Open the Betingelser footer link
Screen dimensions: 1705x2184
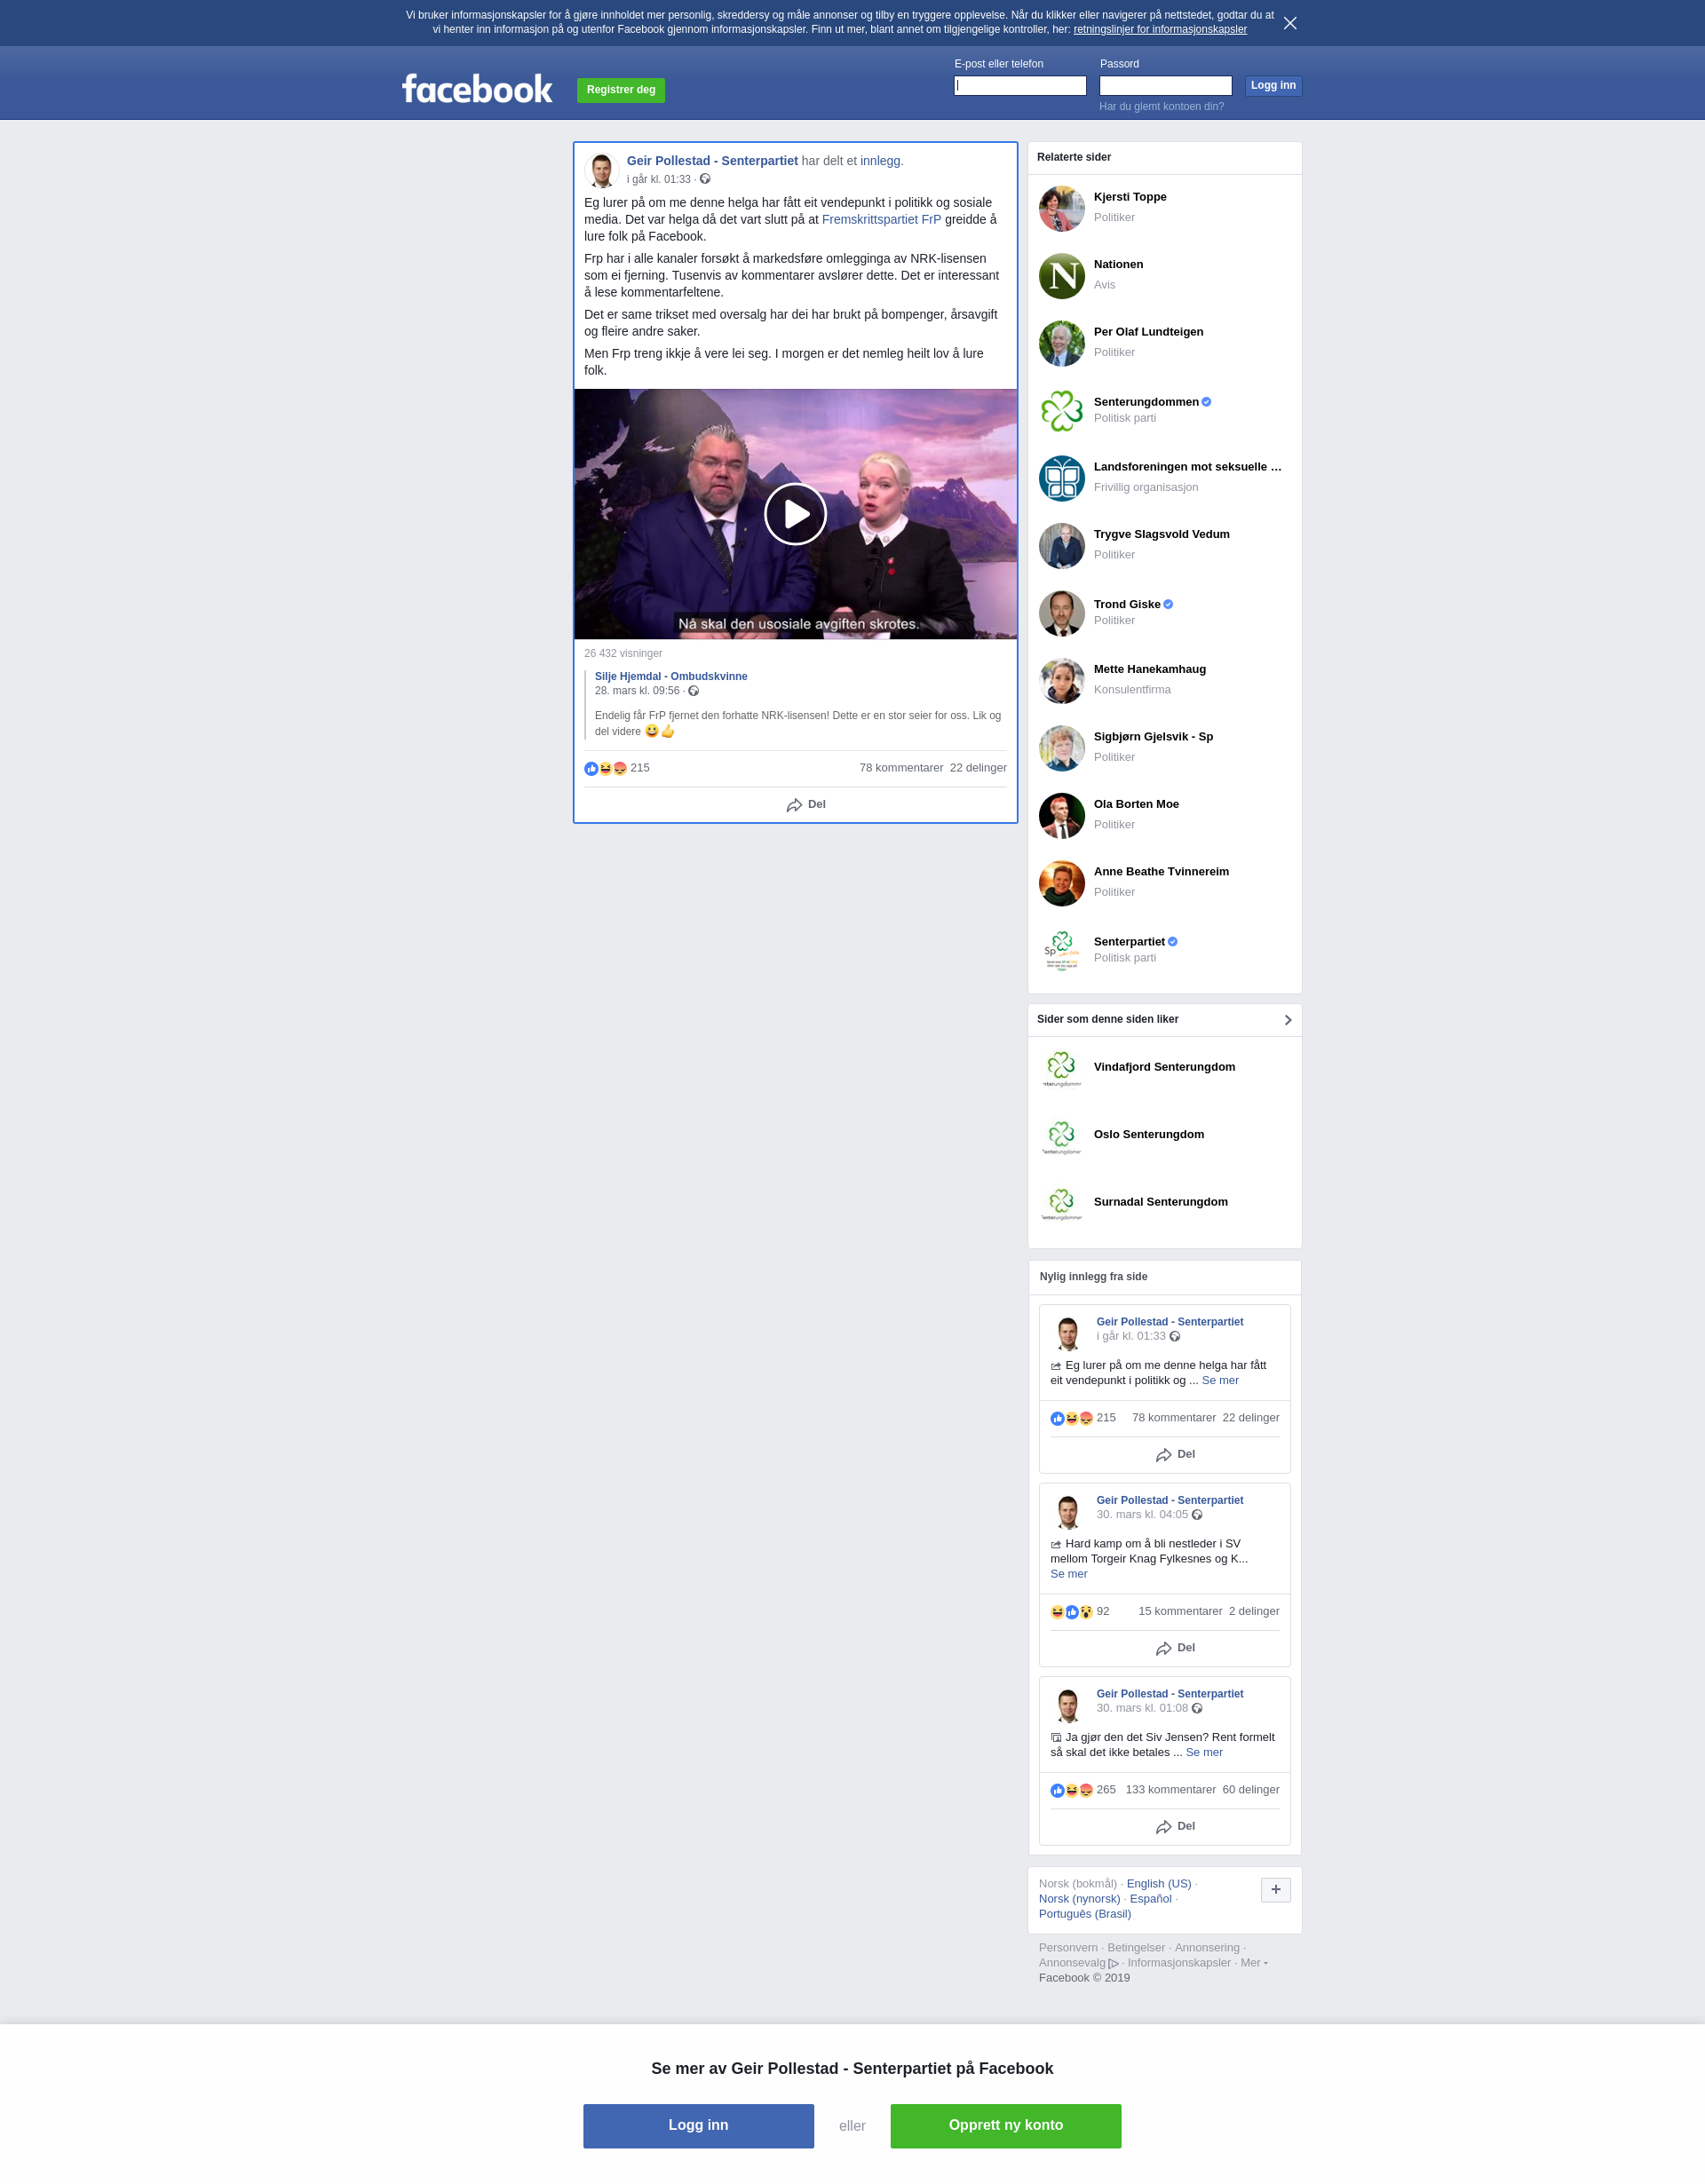point(1136,1948)
